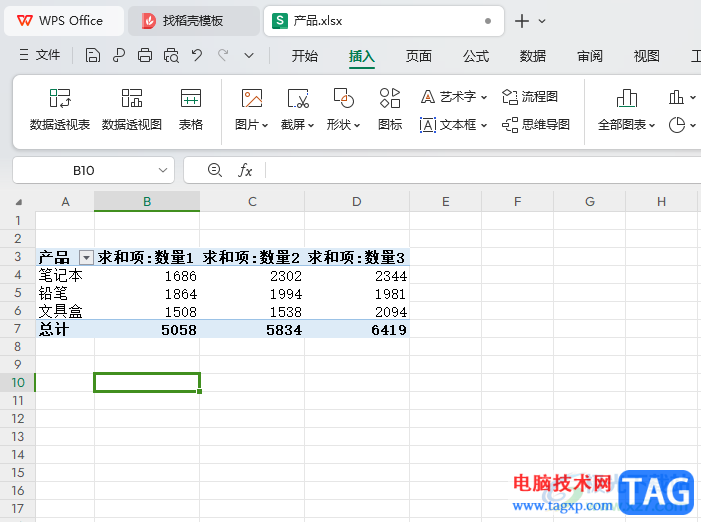
Task: Switch to the 数据 ribbon tab
Action: click(x=532, y=56)
